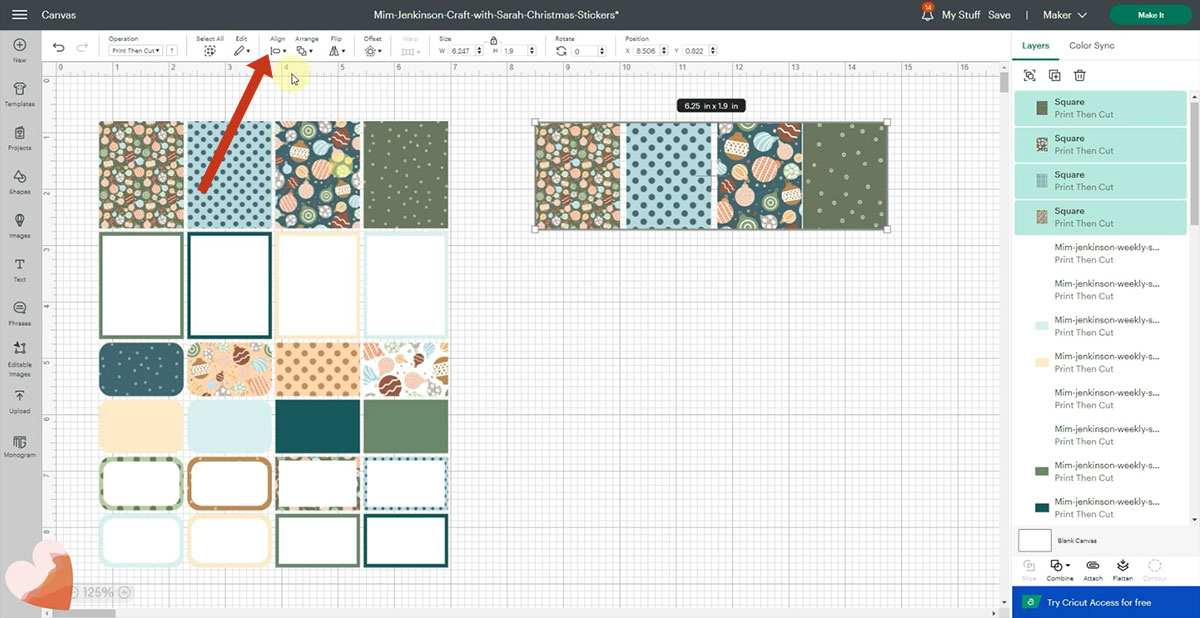Click the Flatten icon

1123,568
